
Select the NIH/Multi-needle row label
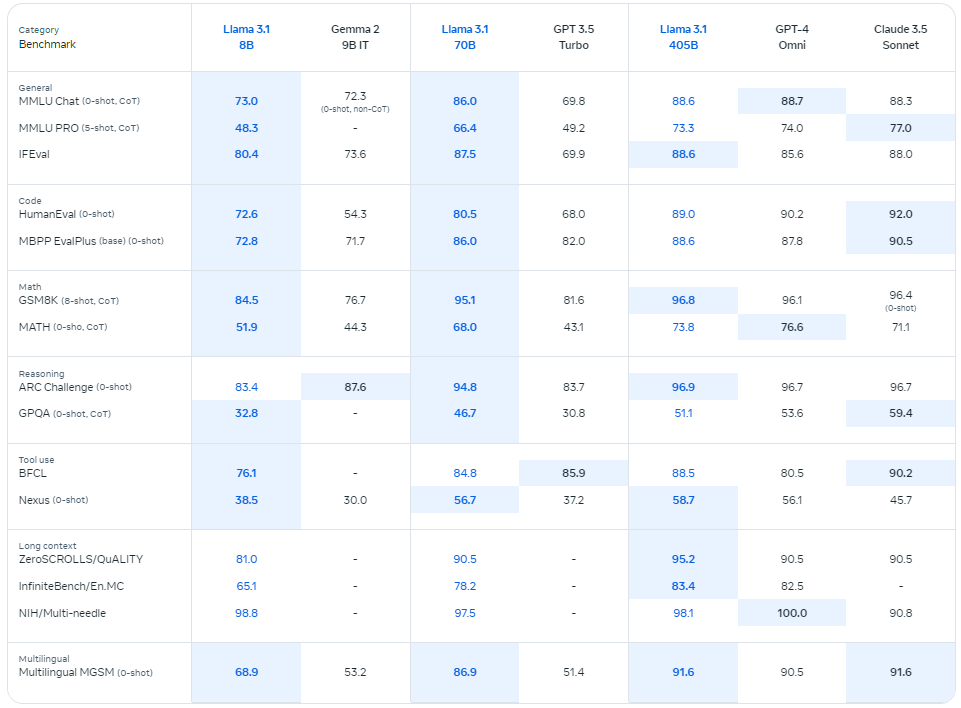click(62, 613)
